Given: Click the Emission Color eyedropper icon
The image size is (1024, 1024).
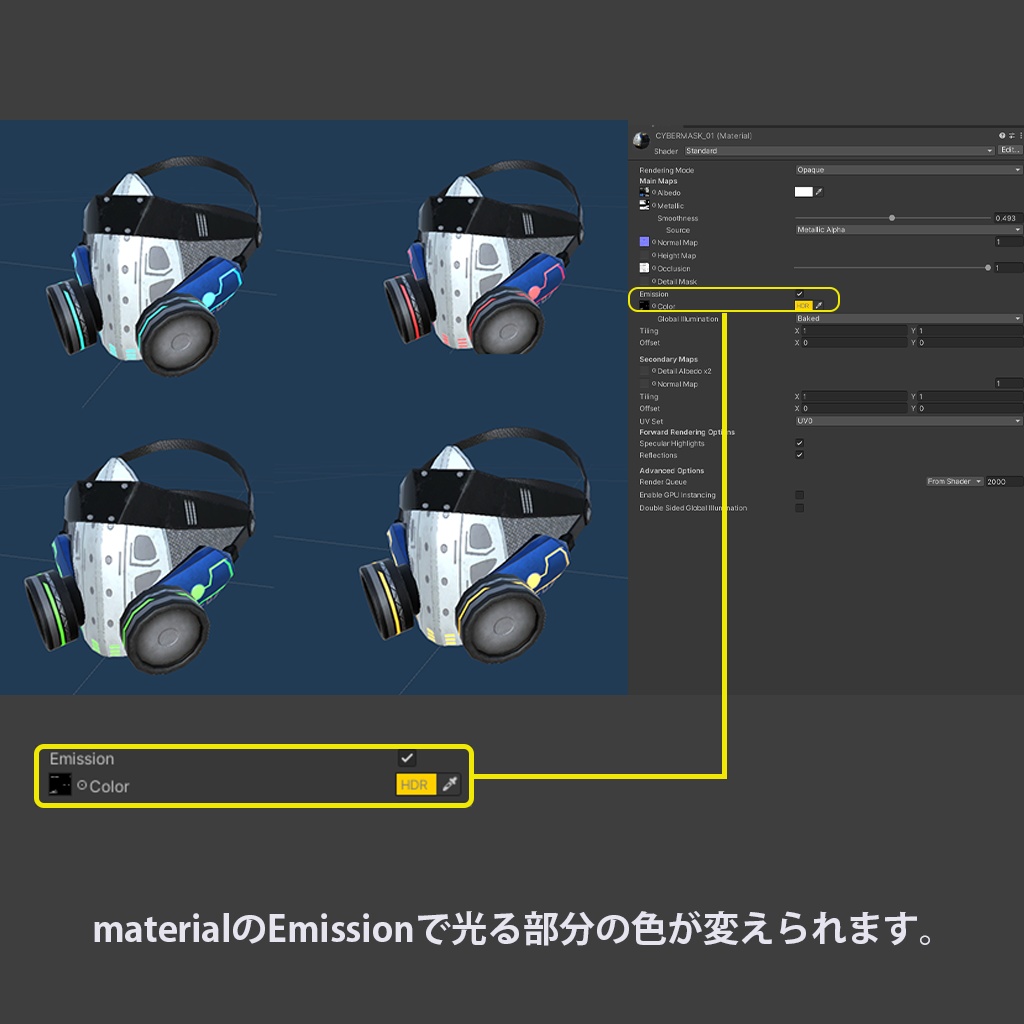Looking at the screenshot, I should pos(819,305).
